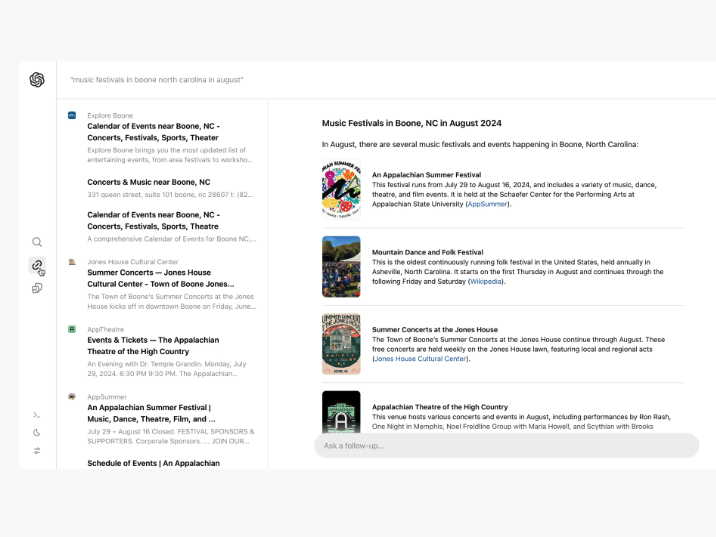Viewport: 716px width, 537px height.
Task: Click snippet 'A comprehensive Calendar of Events for Boone'
Action: tap(172, 239)
